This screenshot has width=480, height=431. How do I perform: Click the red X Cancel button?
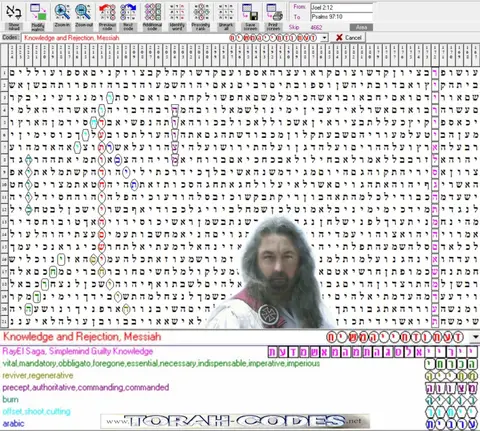[x=348, y=37]
